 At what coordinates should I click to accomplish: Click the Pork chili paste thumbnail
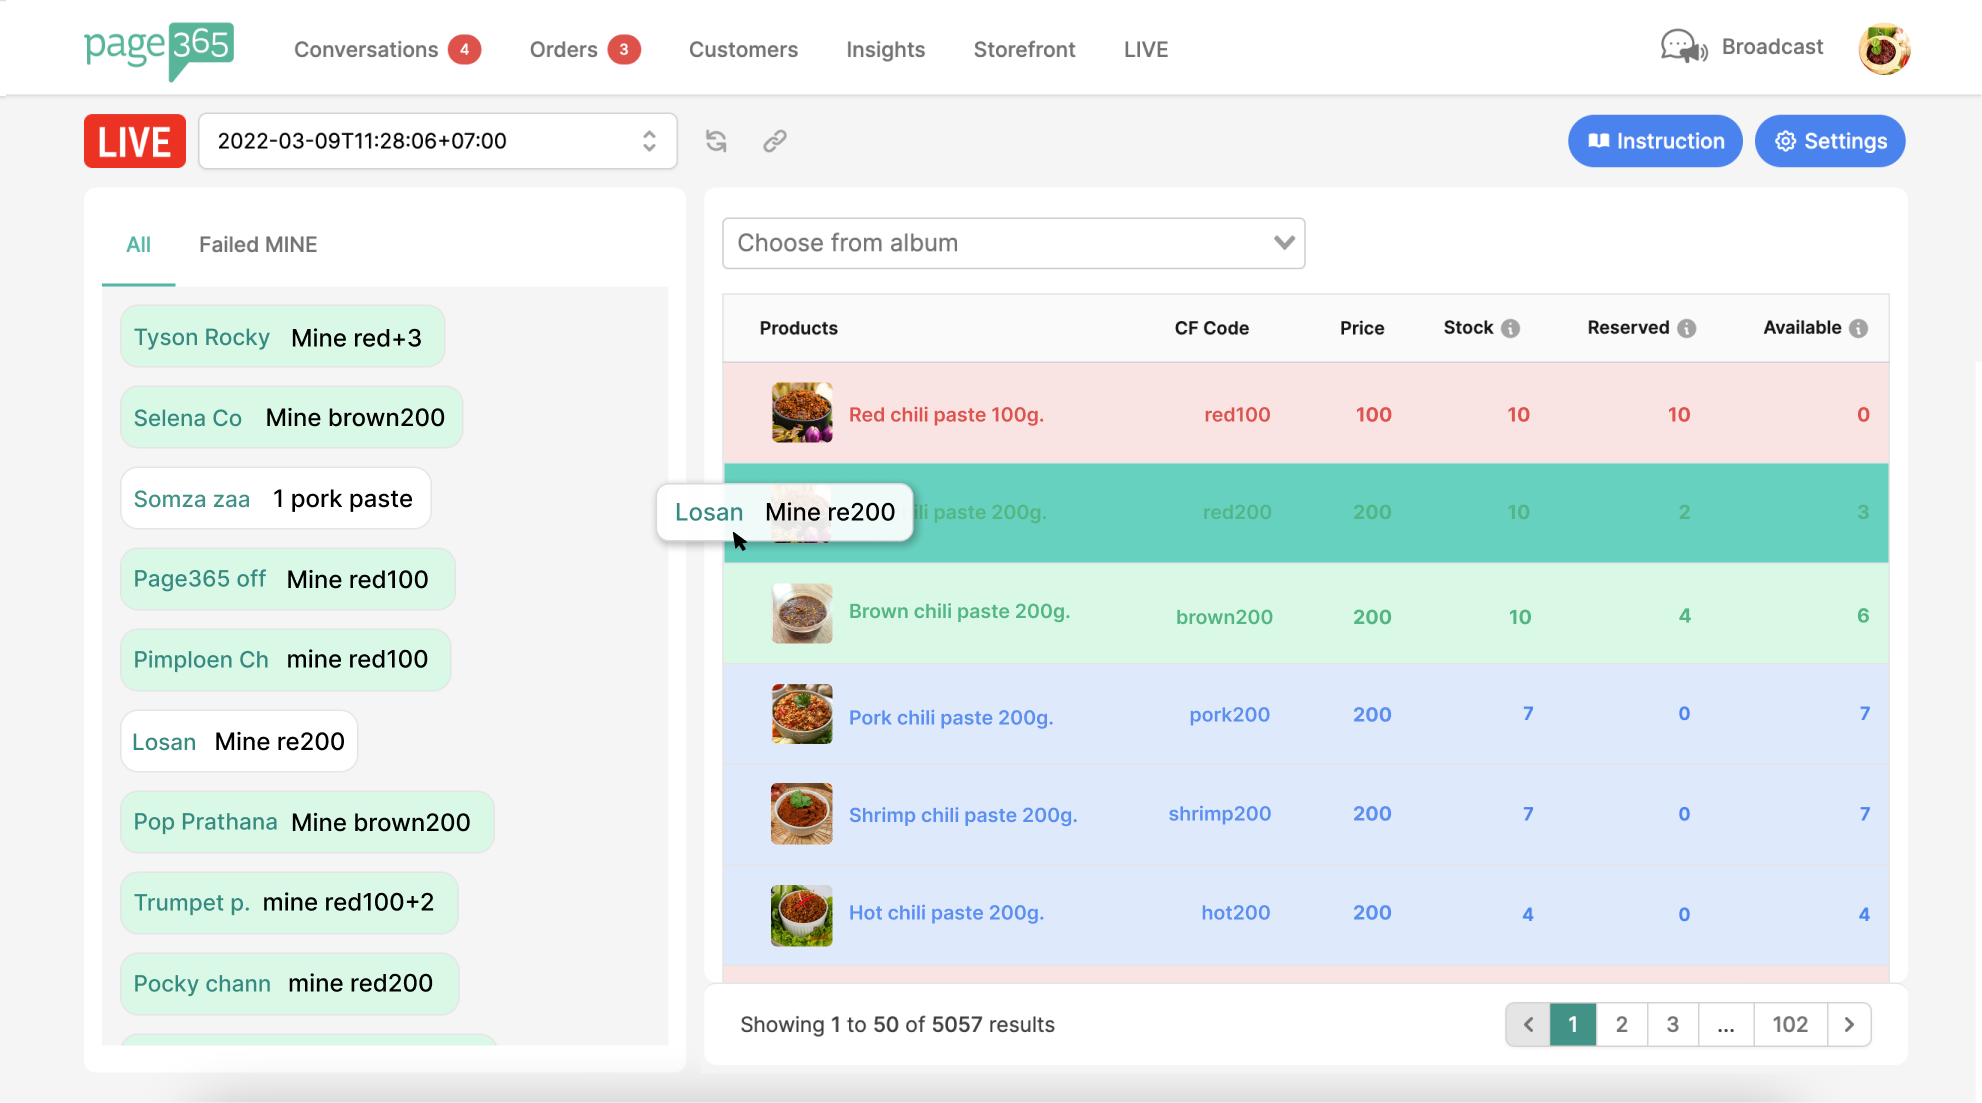tap(801, 714)
